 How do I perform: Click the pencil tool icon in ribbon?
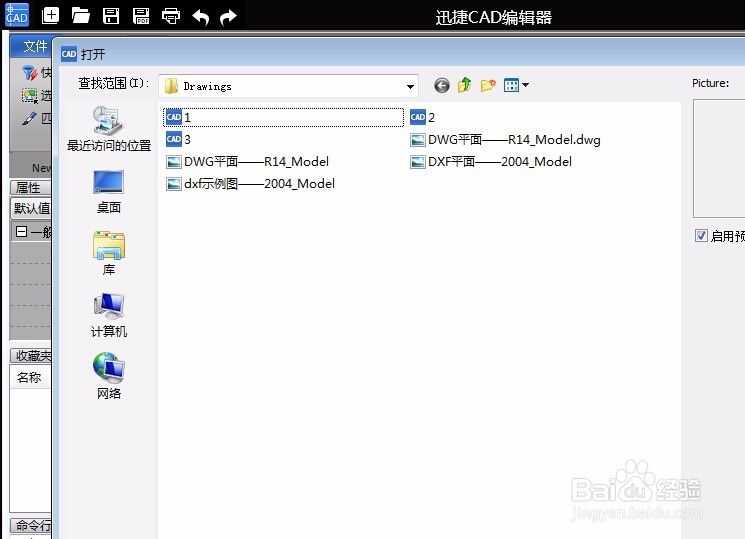(29, 118)
